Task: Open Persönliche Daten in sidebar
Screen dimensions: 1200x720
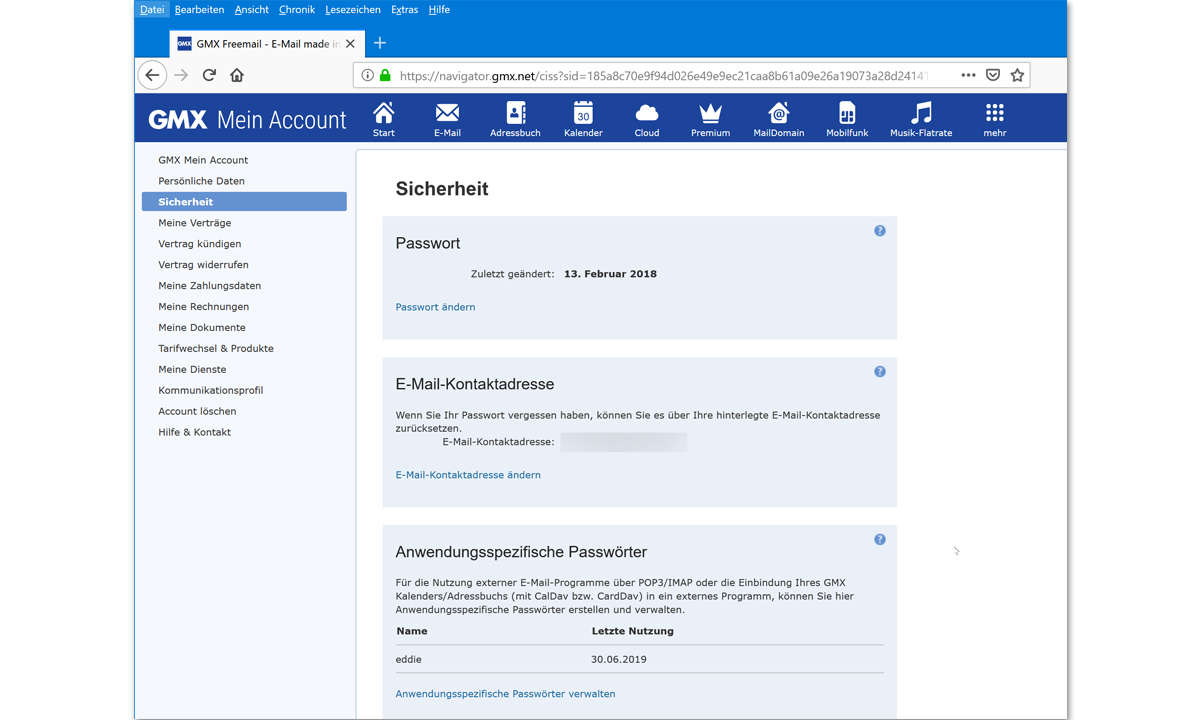Action: (201, 181)
